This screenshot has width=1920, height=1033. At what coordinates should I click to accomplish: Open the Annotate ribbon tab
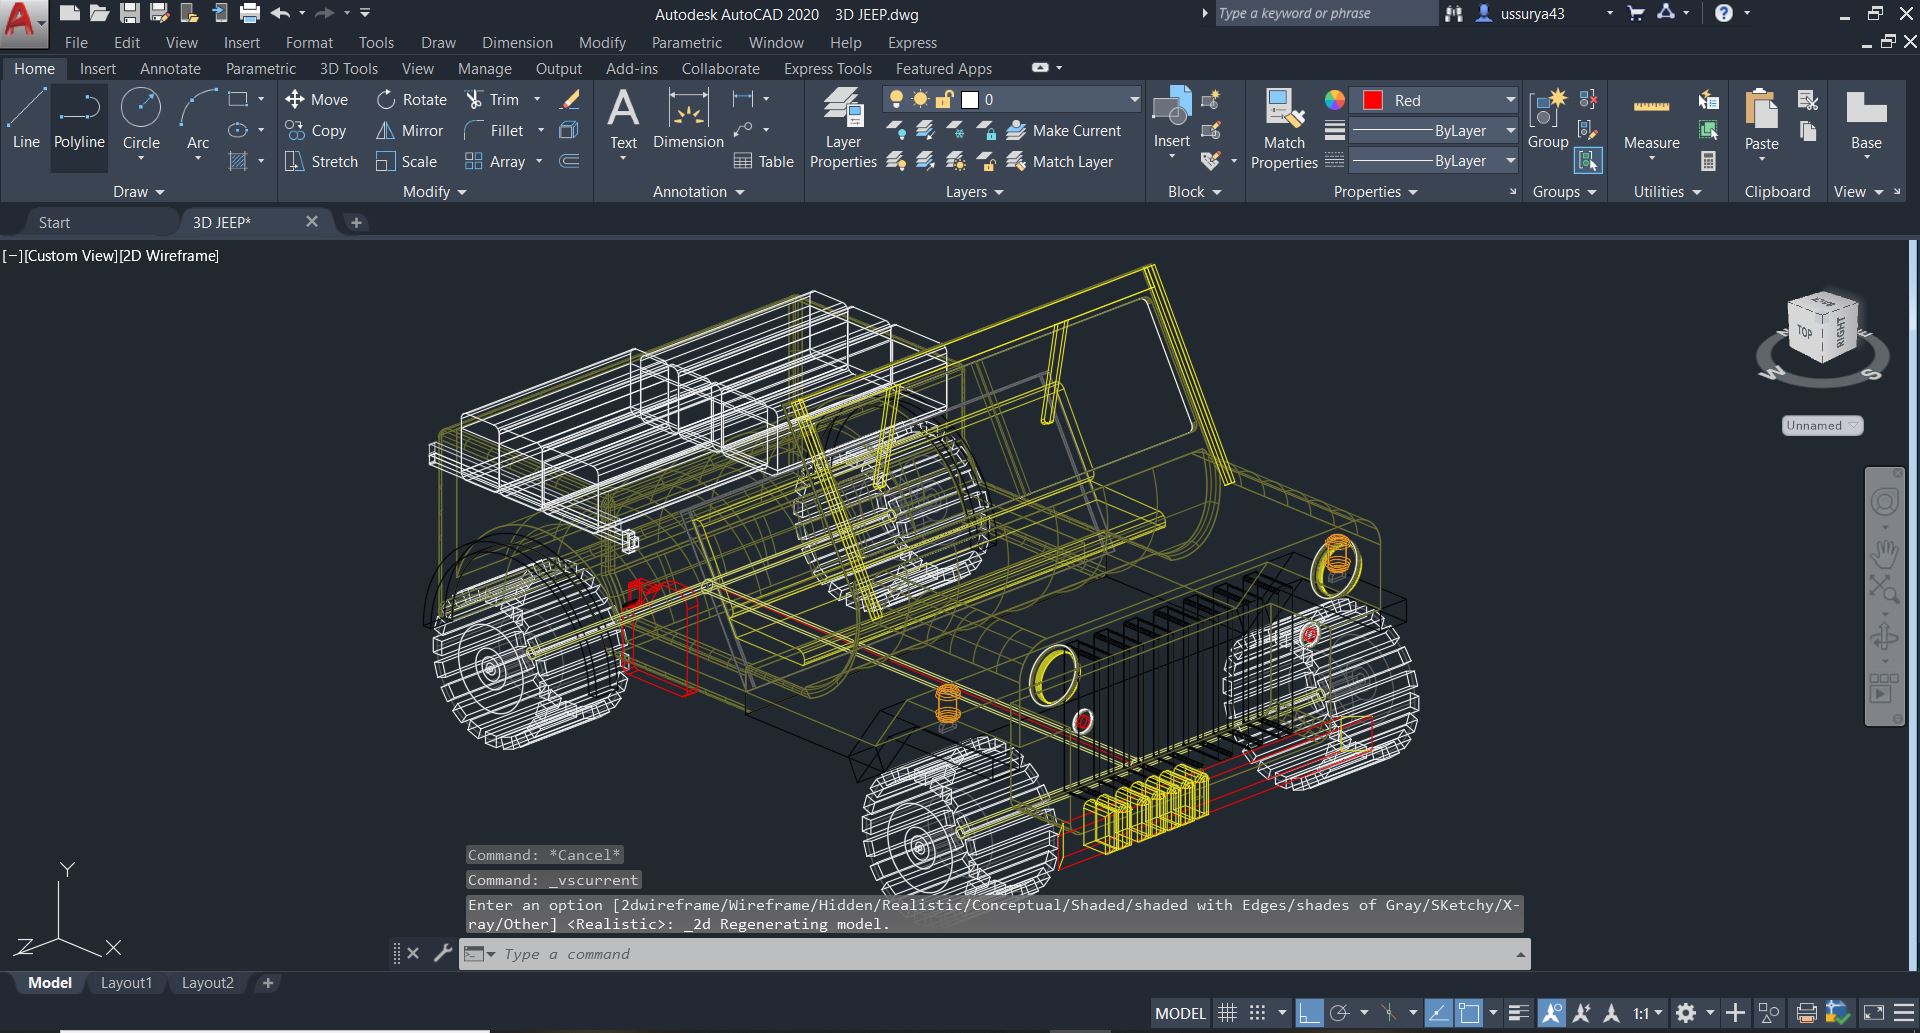point(170,68)
